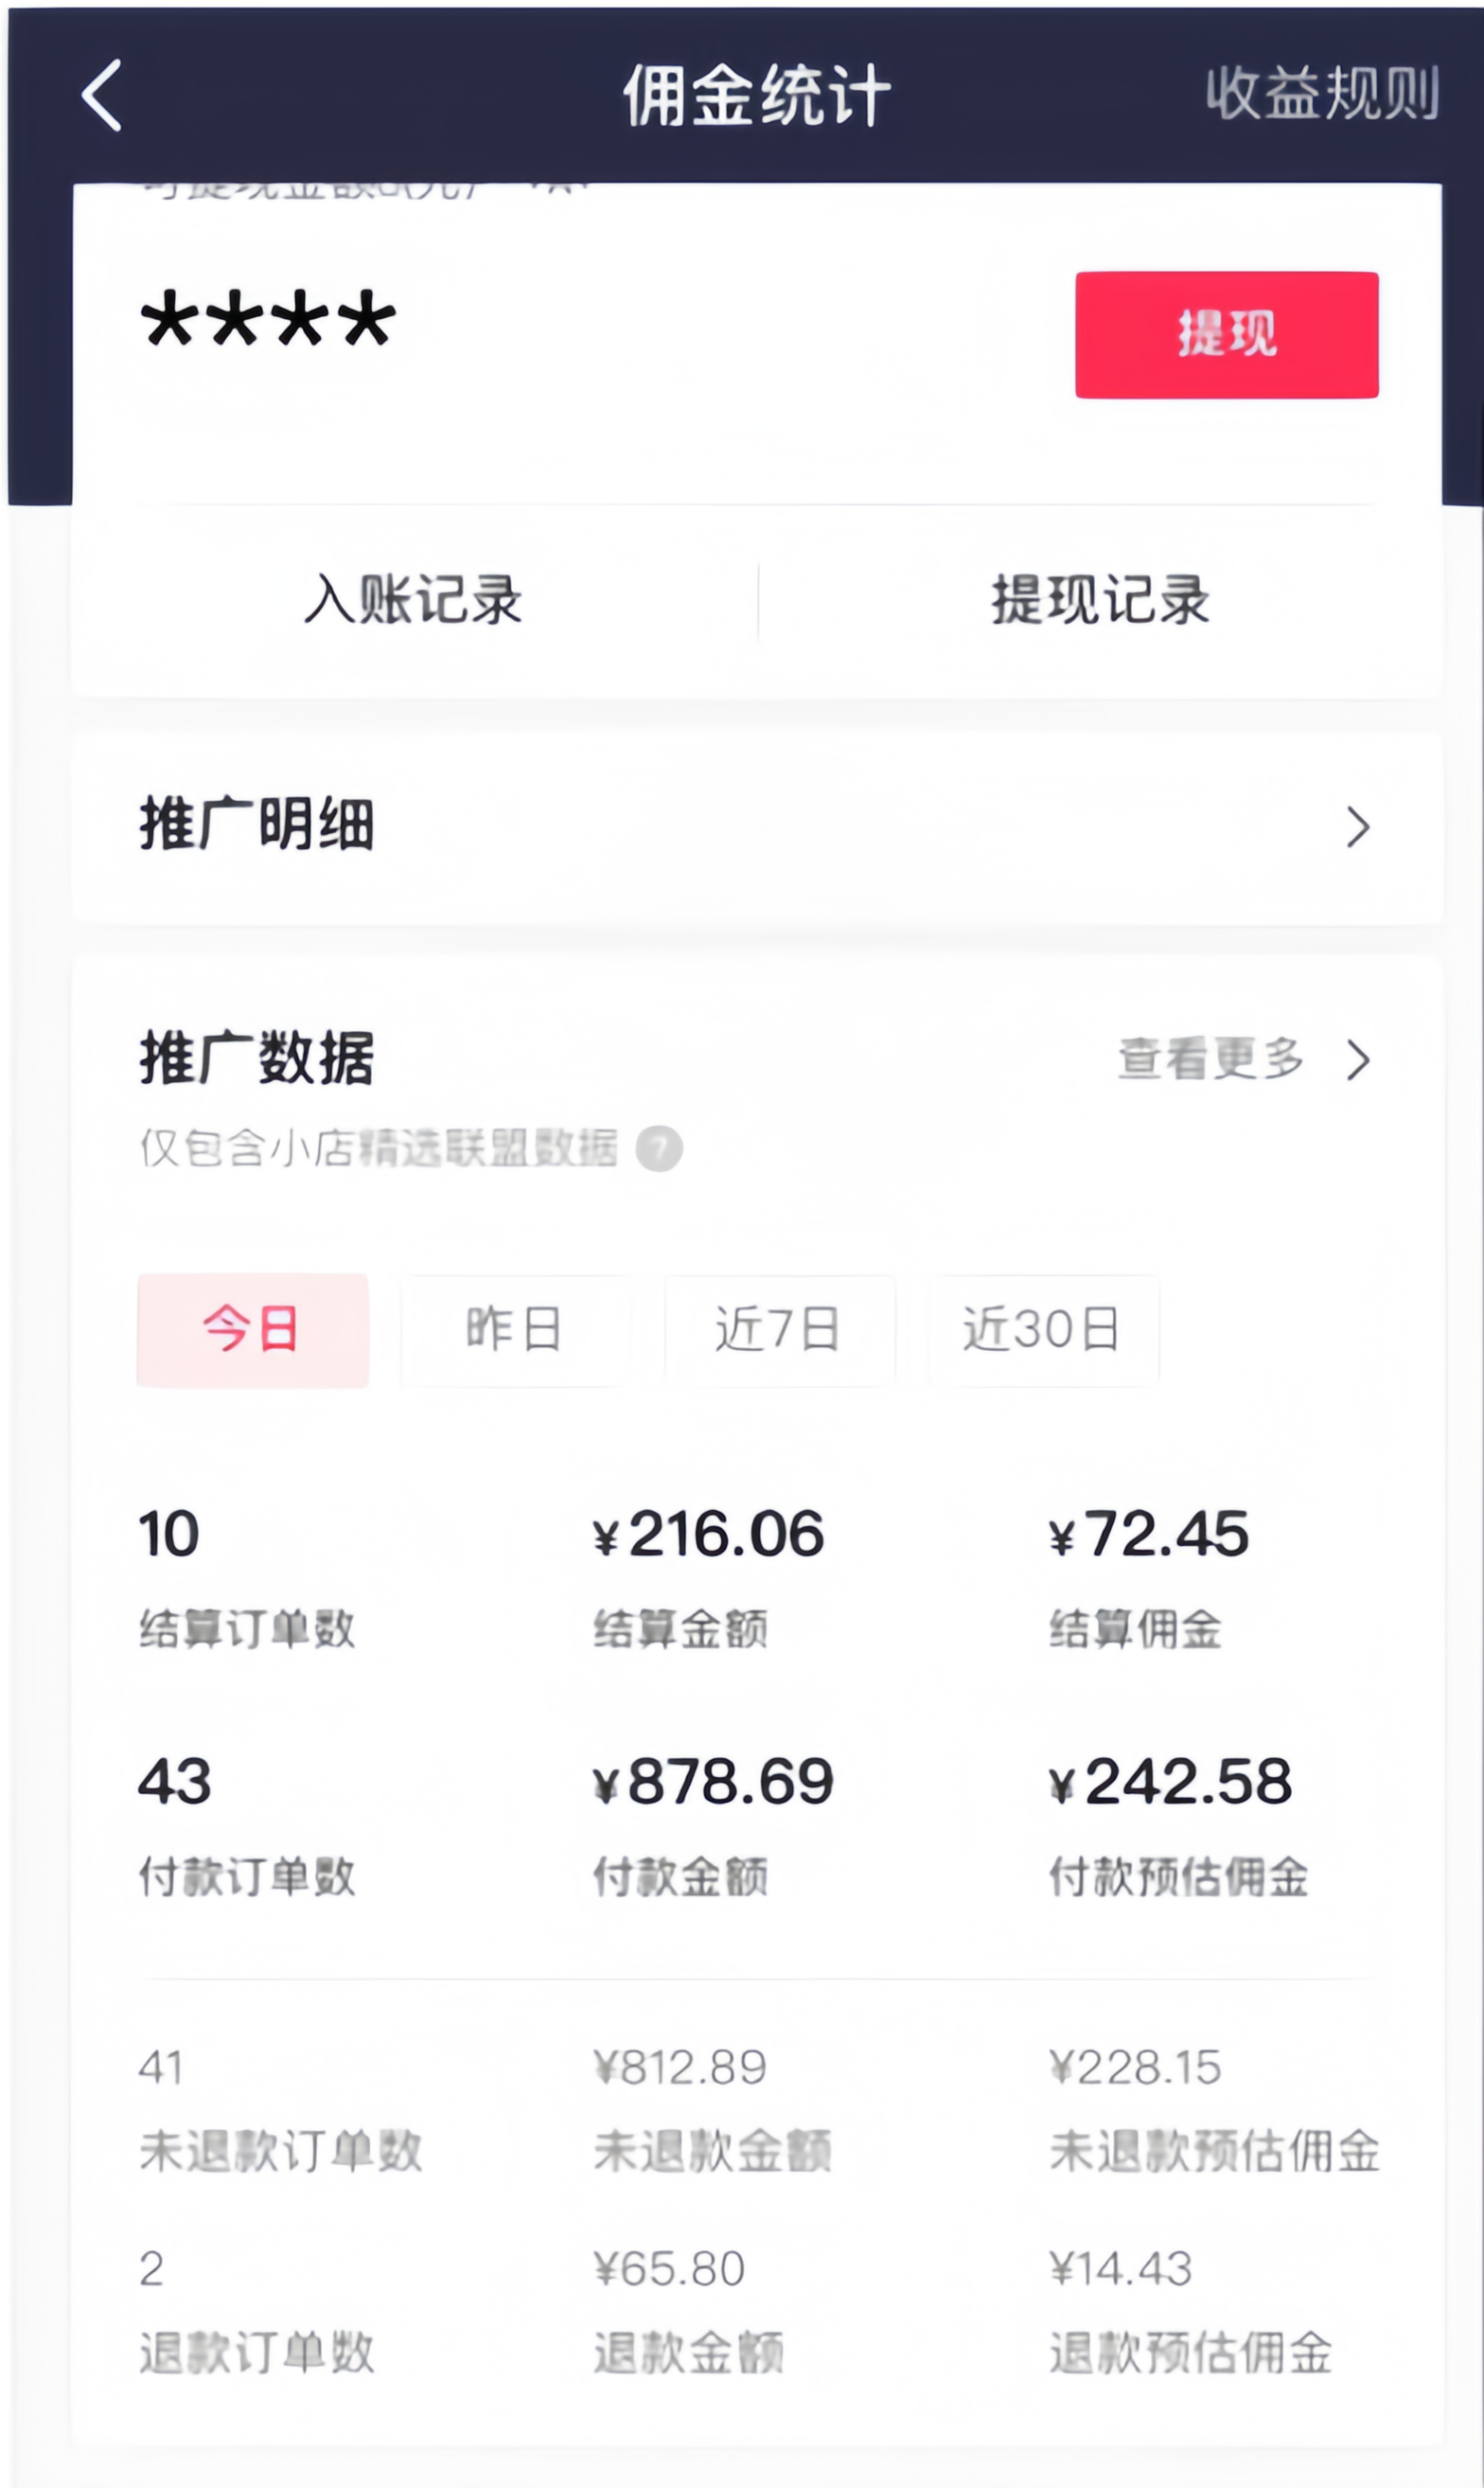This screenshot has width=1484, height=2488.
Task: Select the 近7日 date filter
Action: [x=779, y=1330]
